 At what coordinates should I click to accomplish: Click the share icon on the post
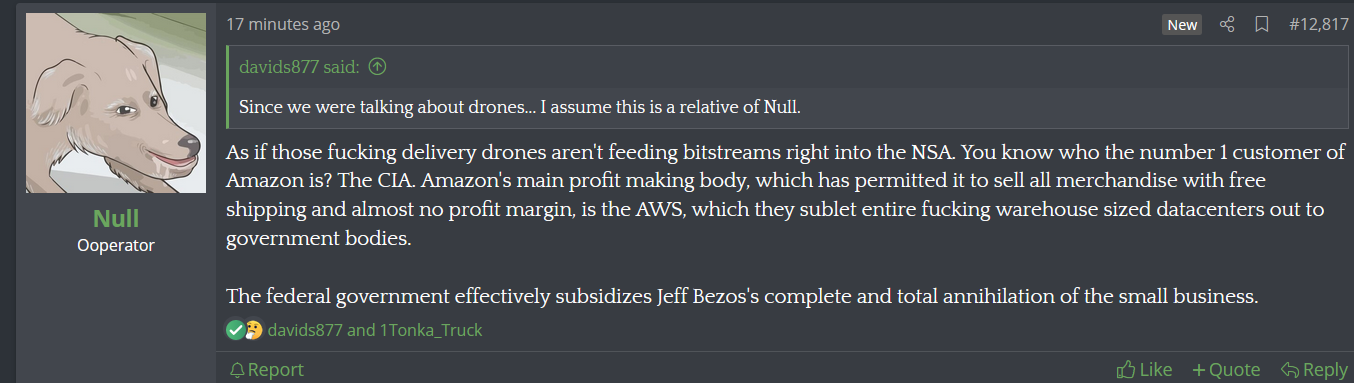click(x=1228, y=25)
